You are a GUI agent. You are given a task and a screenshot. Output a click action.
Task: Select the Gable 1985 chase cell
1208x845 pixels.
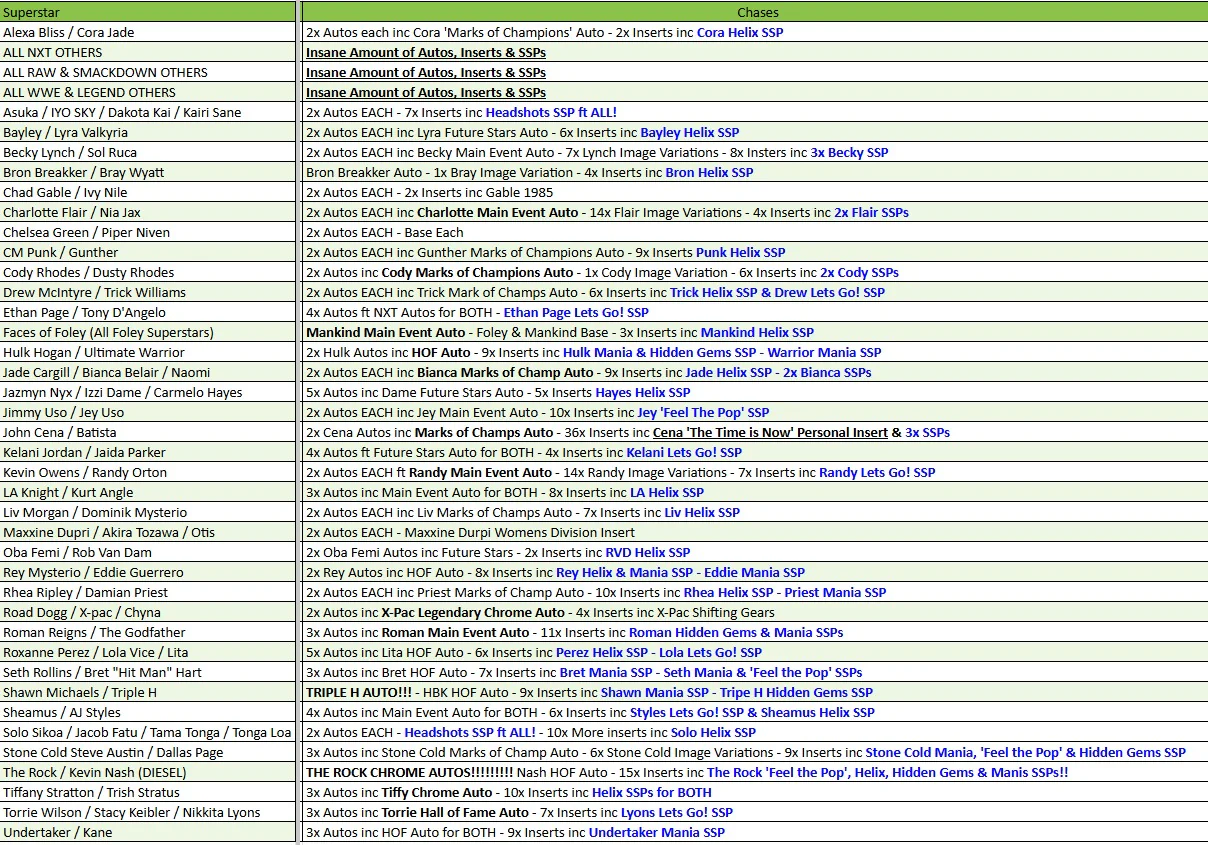[755, 192]
